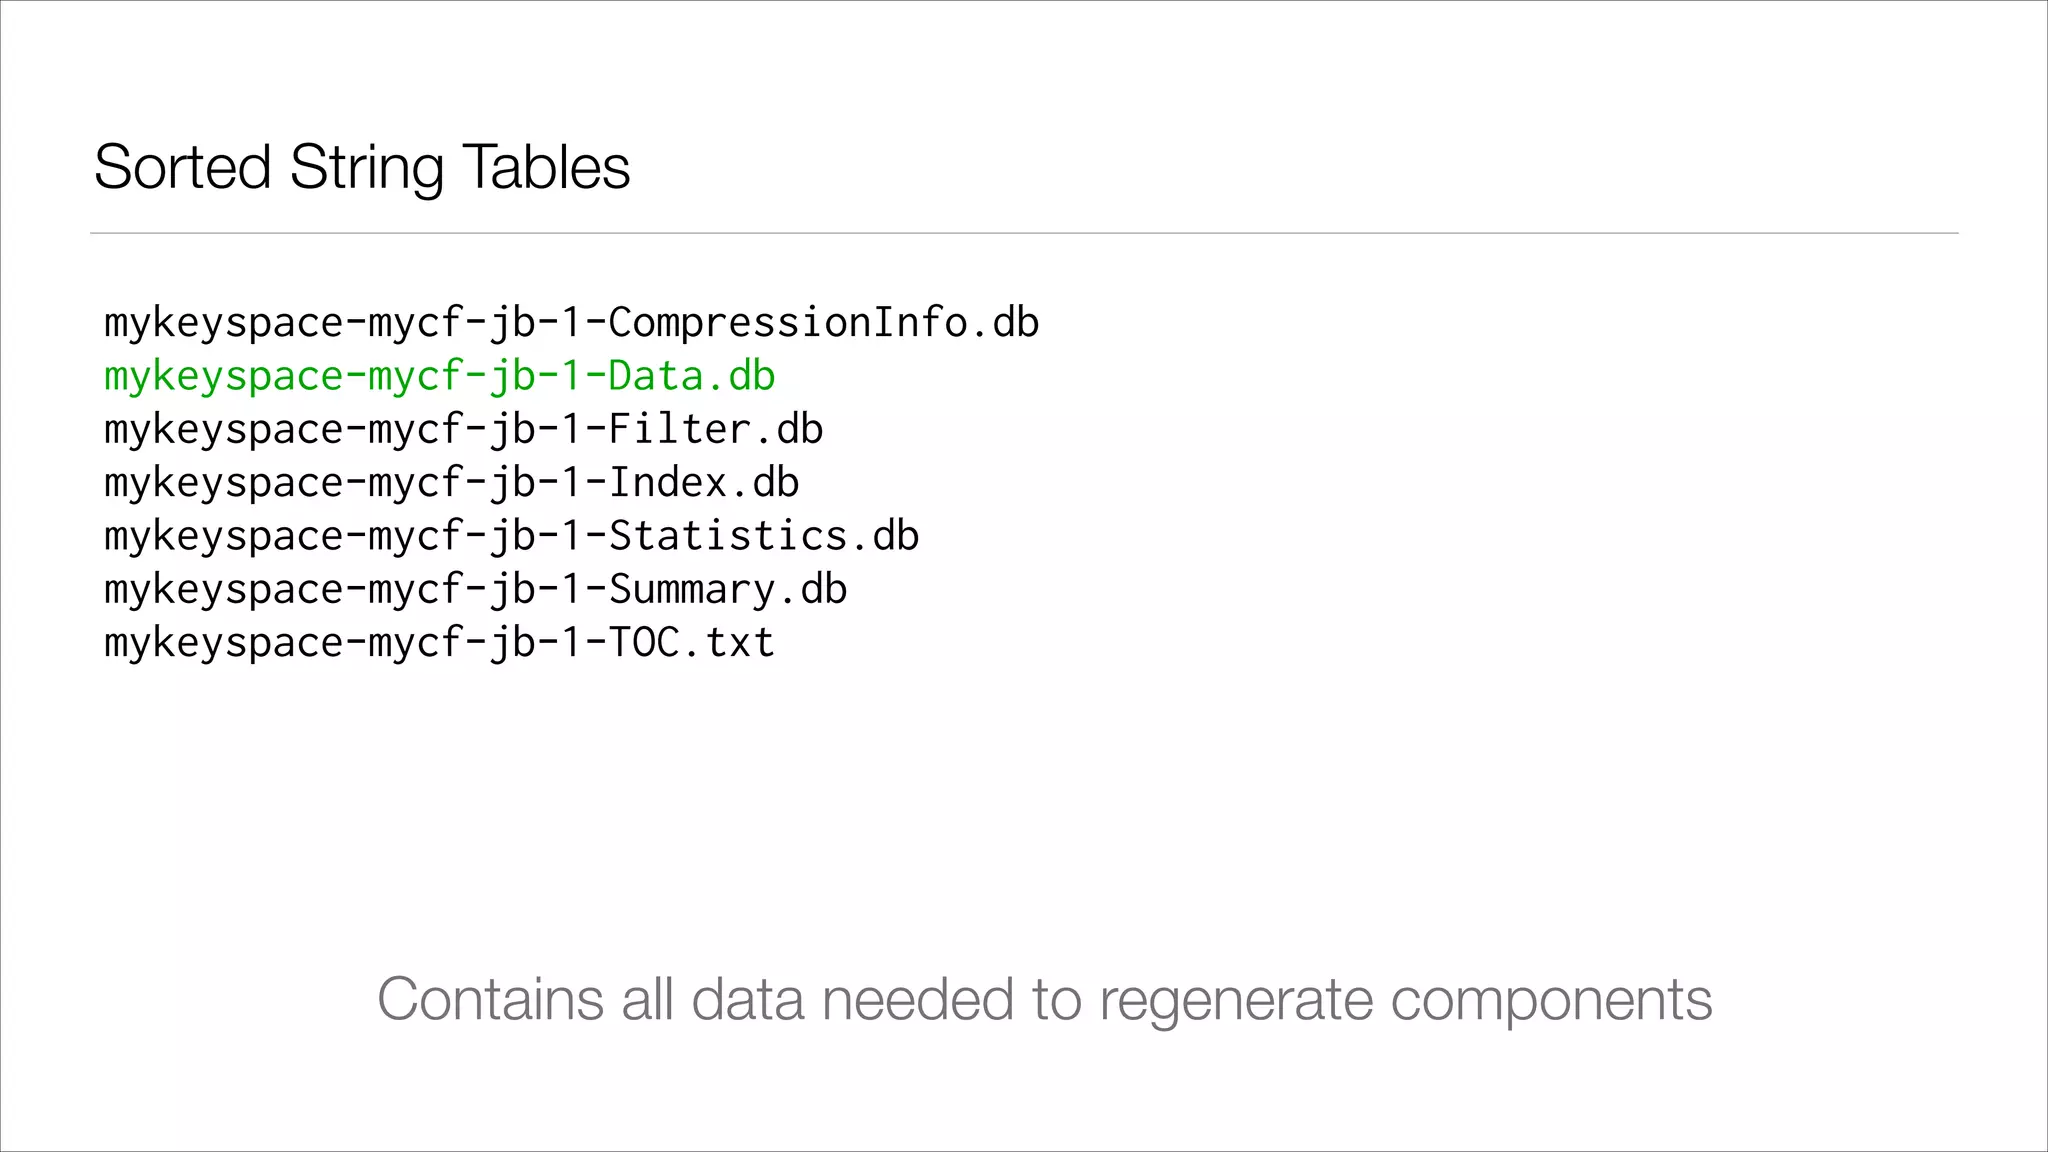
Task: Click the word 'Tables' in the title
Action: click(x=546, y=166)
